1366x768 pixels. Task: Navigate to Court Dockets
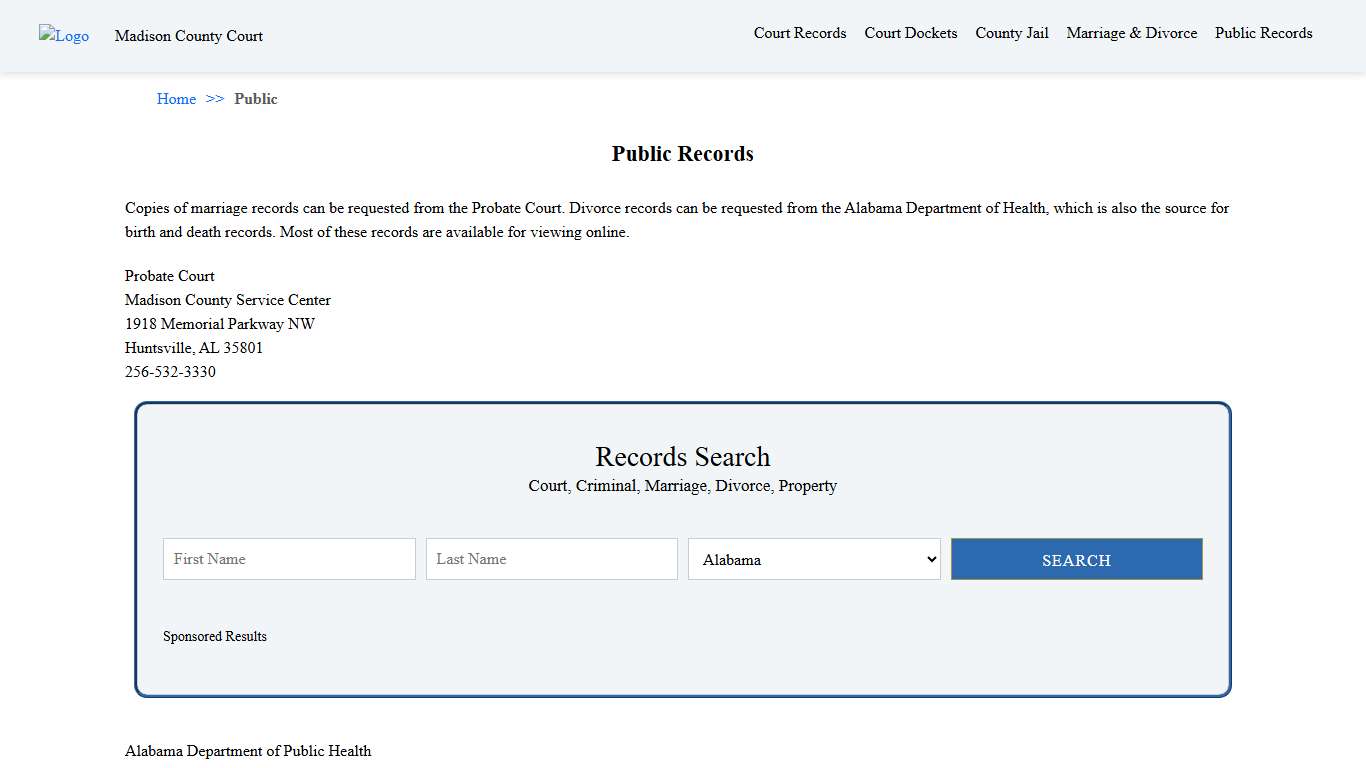[910, 33]
